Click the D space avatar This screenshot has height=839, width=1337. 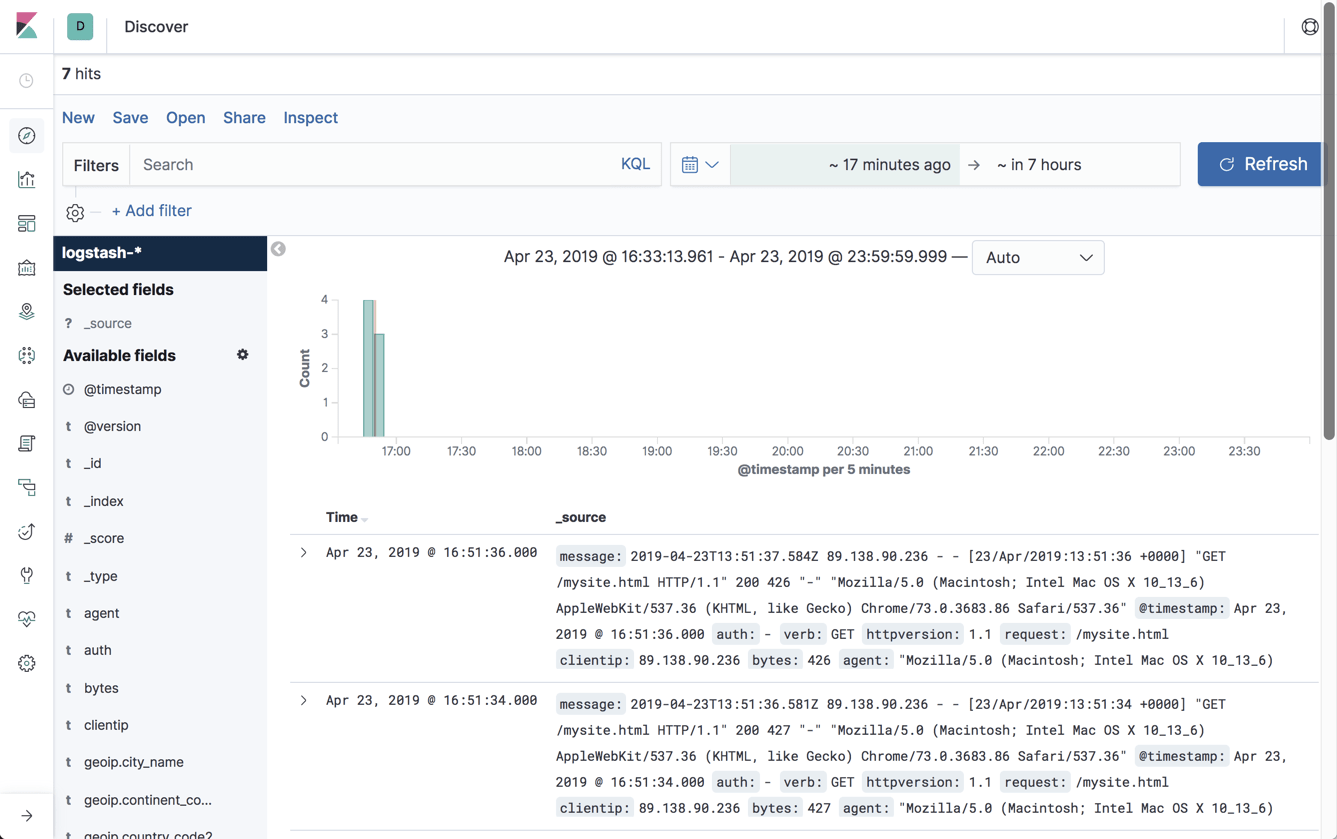(80, 27)
